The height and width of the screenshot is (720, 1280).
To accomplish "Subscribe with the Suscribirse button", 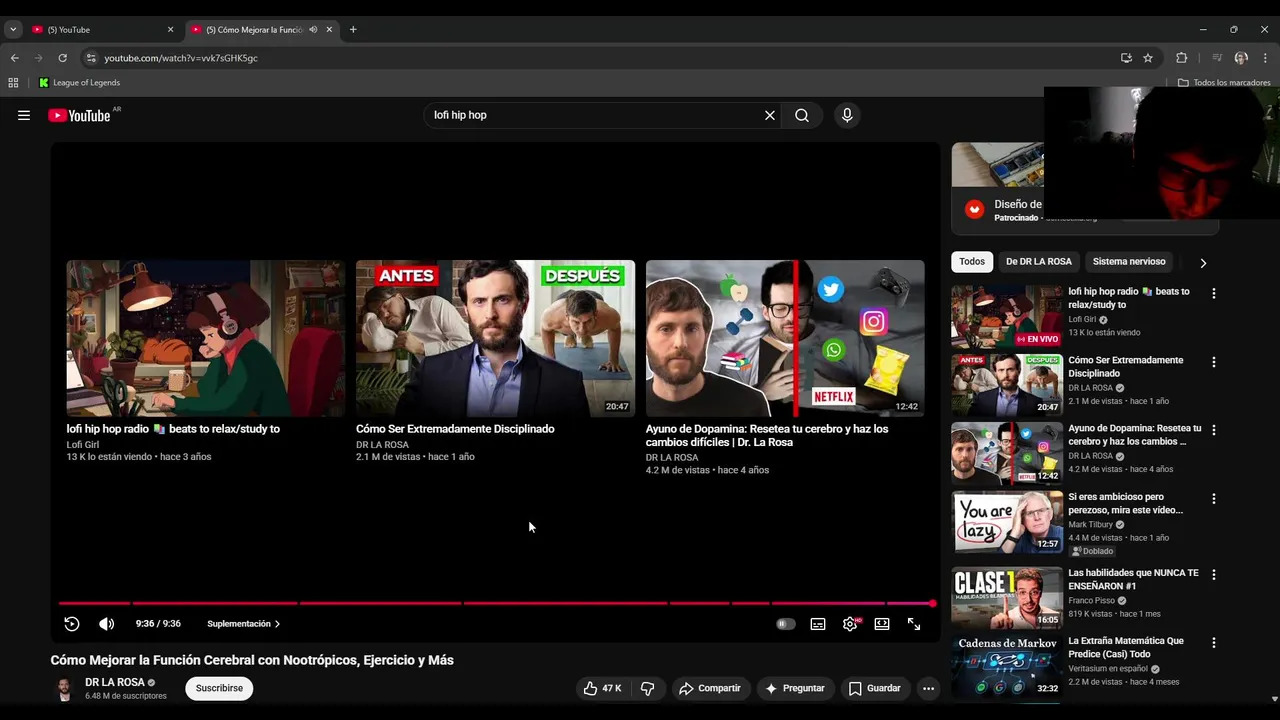I will pyautogui.click(x=219, y=688).
